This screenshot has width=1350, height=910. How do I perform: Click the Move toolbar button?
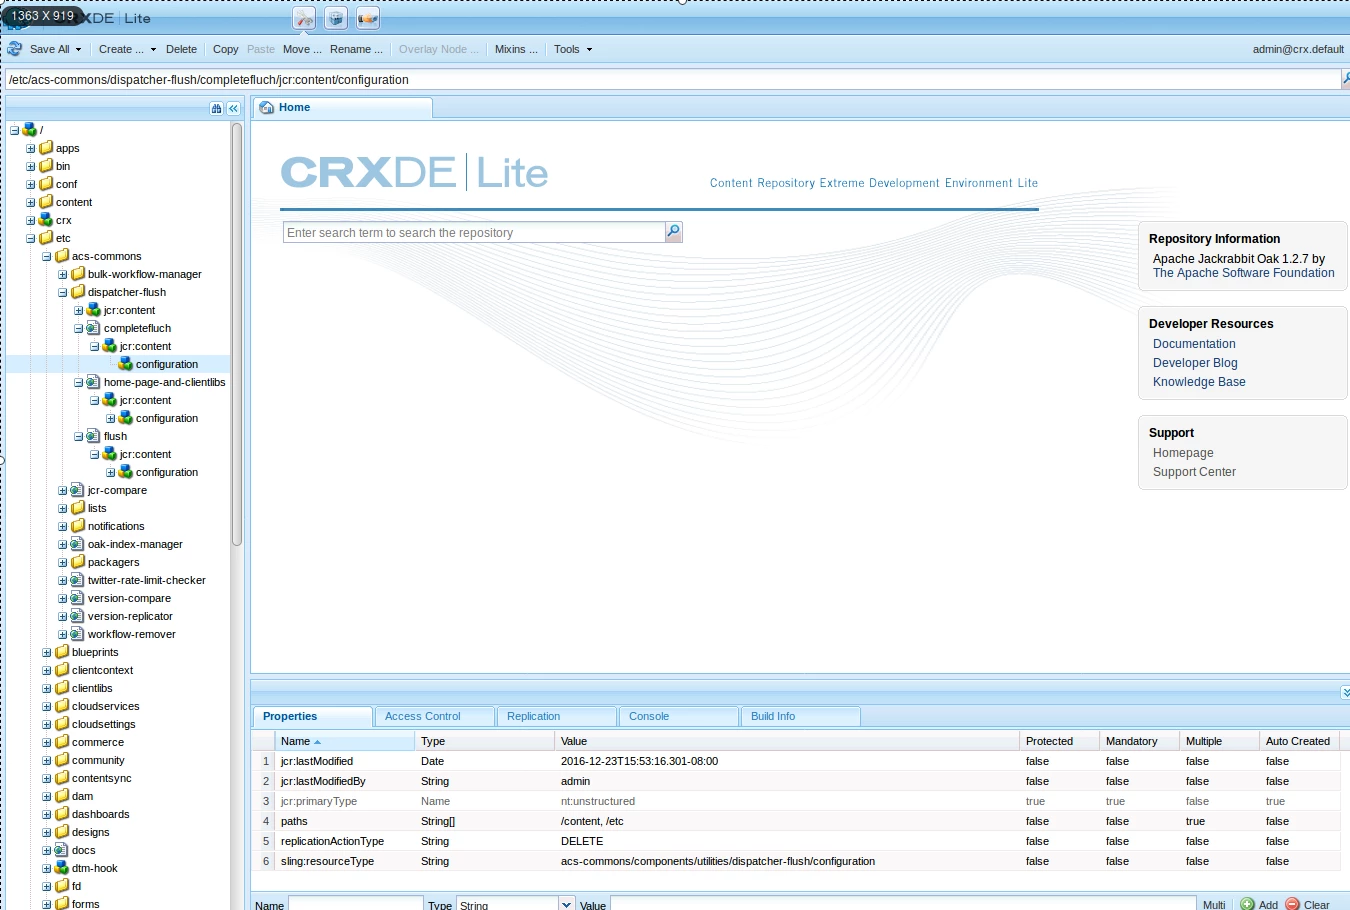tap(302, 49)
